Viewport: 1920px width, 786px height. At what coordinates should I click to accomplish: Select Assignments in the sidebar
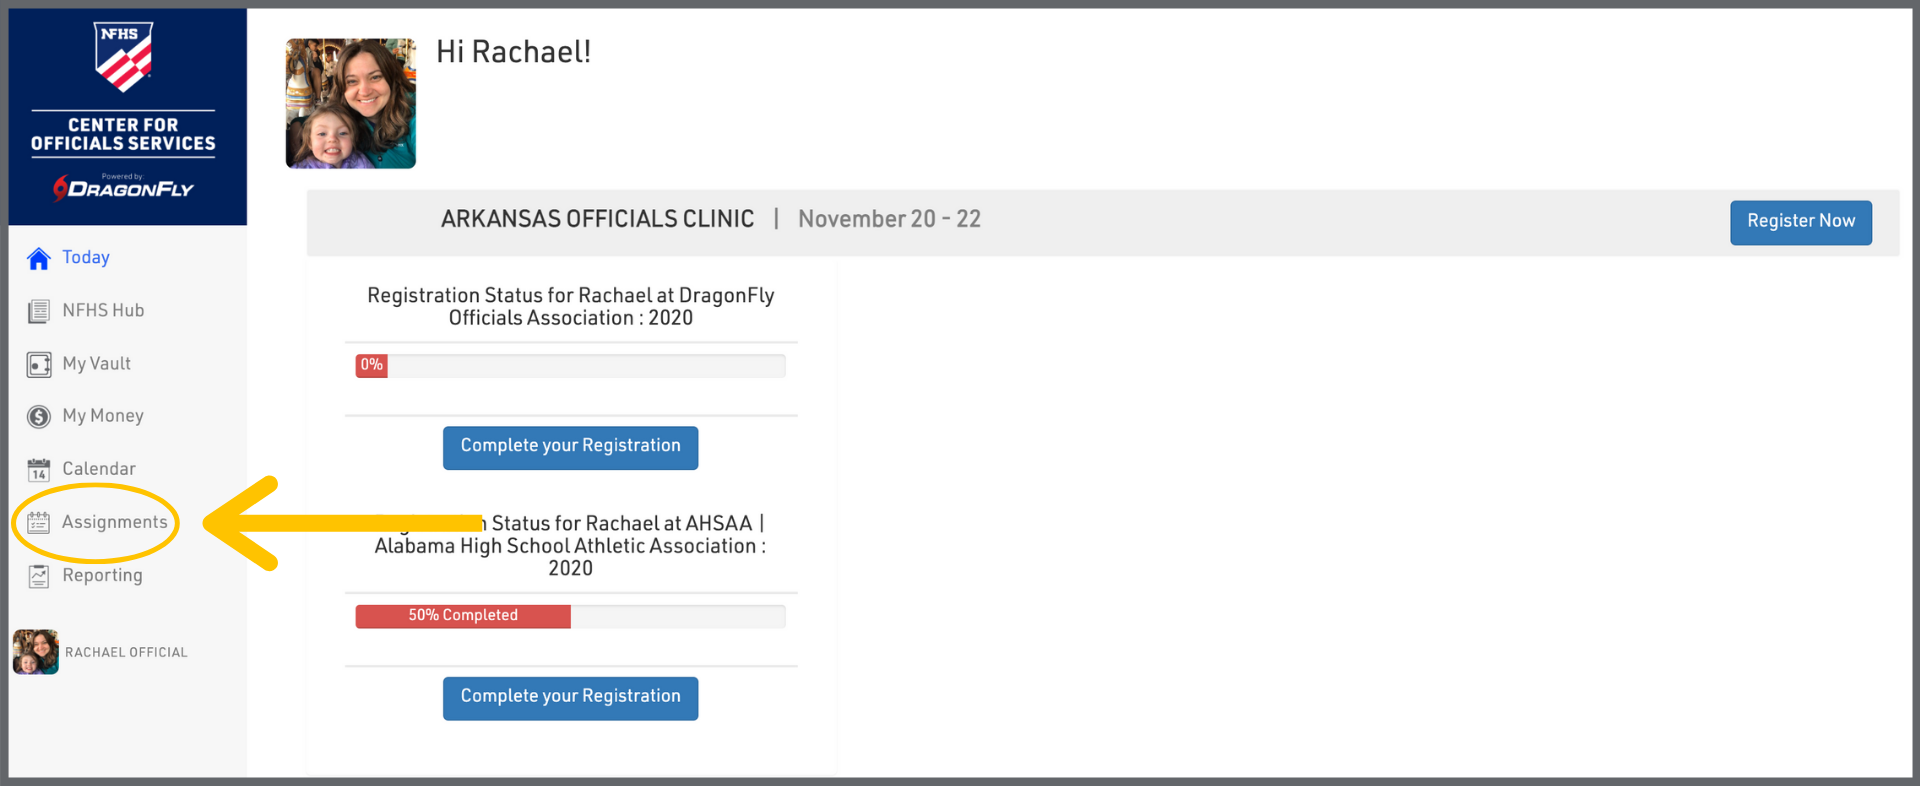pyautogui.click(x=115, y=522)
